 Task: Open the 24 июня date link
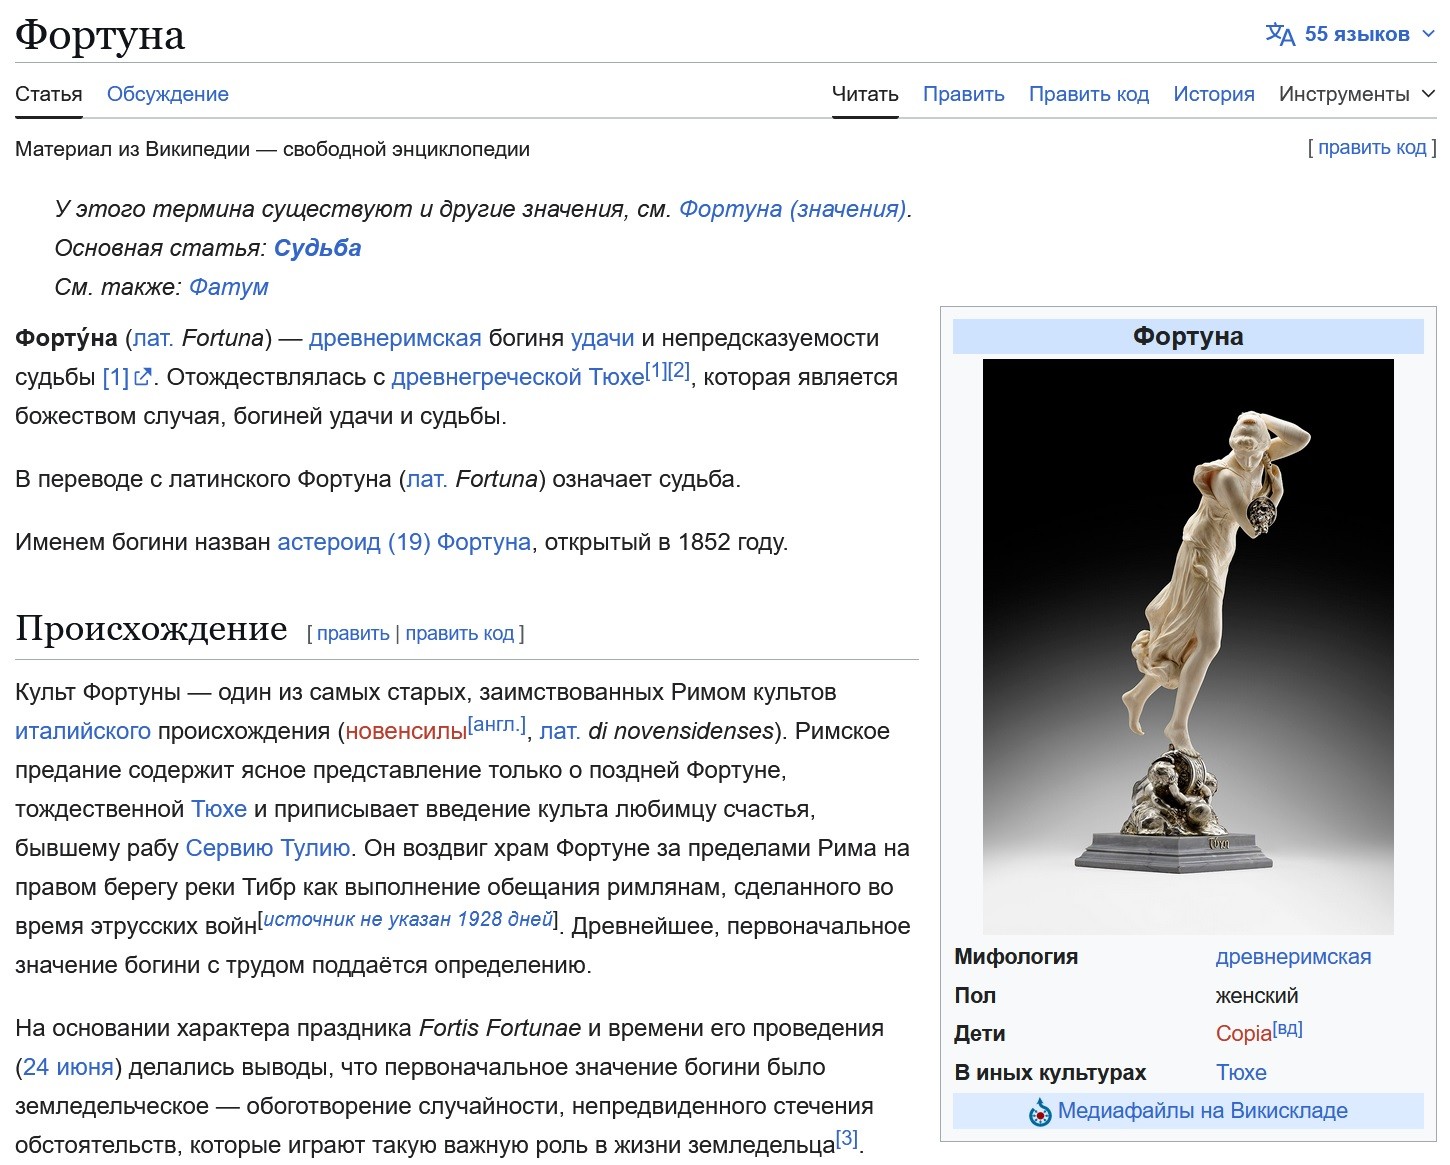(x=68, y=1067)
